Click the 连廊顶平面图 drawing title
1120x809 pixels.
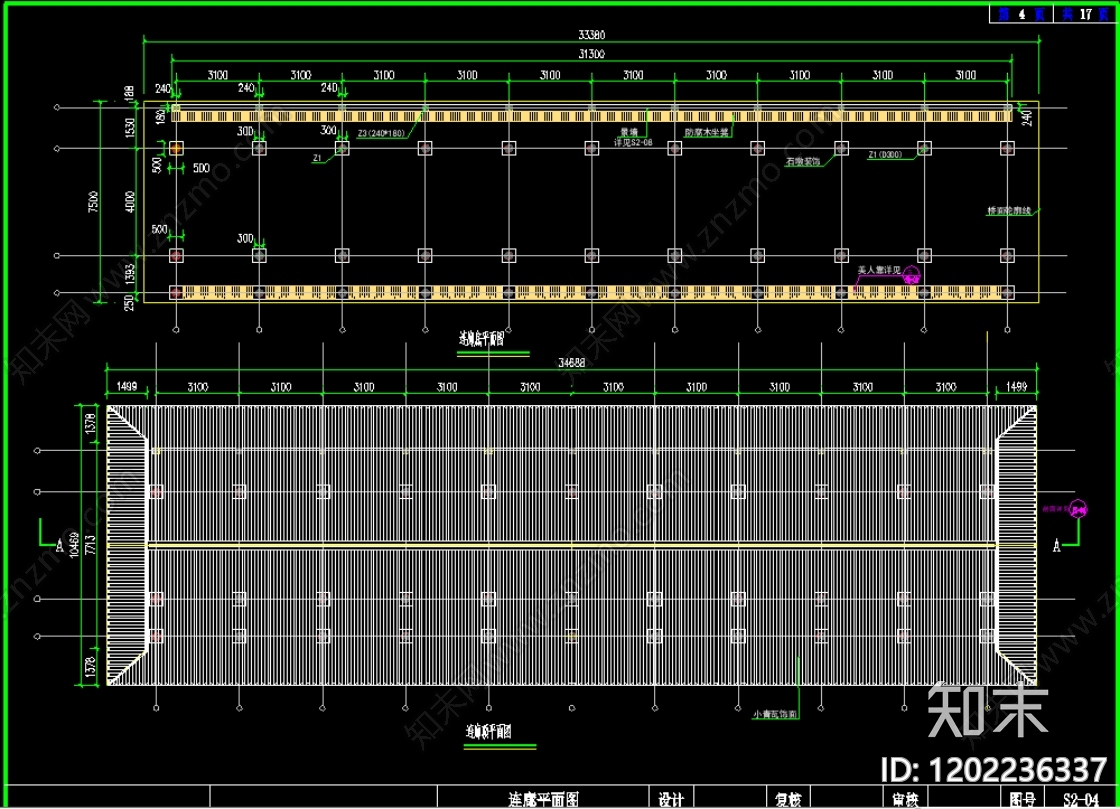[x=489, y=731]
